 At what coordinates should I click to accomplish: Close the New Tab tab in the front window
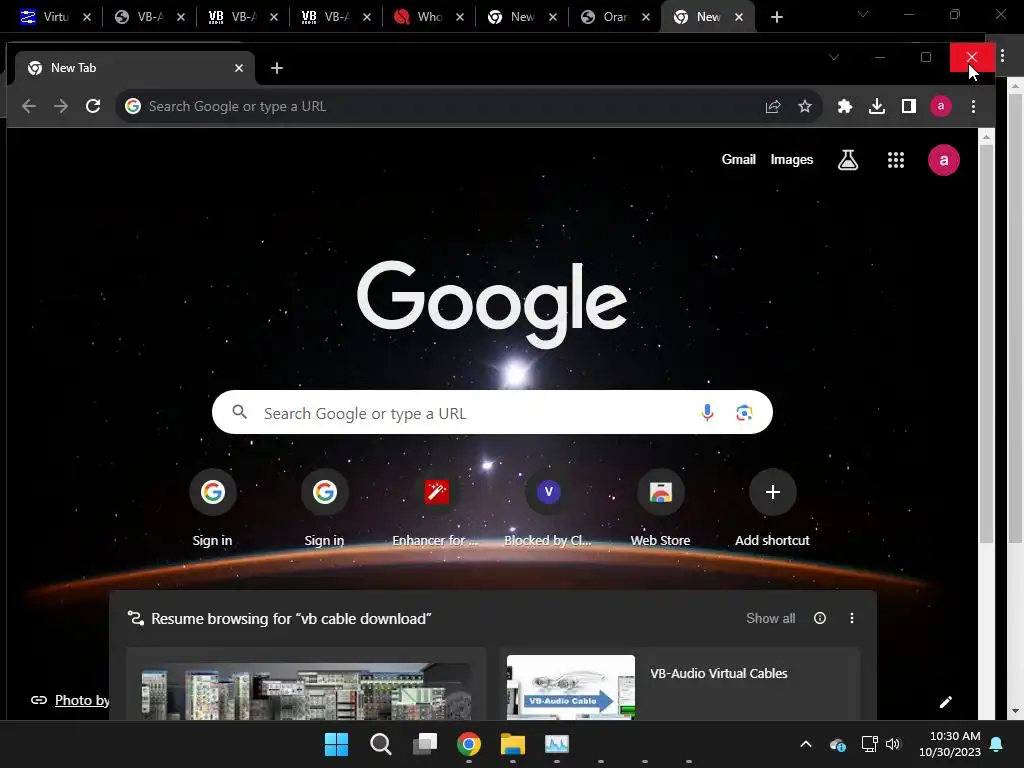click(x=239, y=68)
